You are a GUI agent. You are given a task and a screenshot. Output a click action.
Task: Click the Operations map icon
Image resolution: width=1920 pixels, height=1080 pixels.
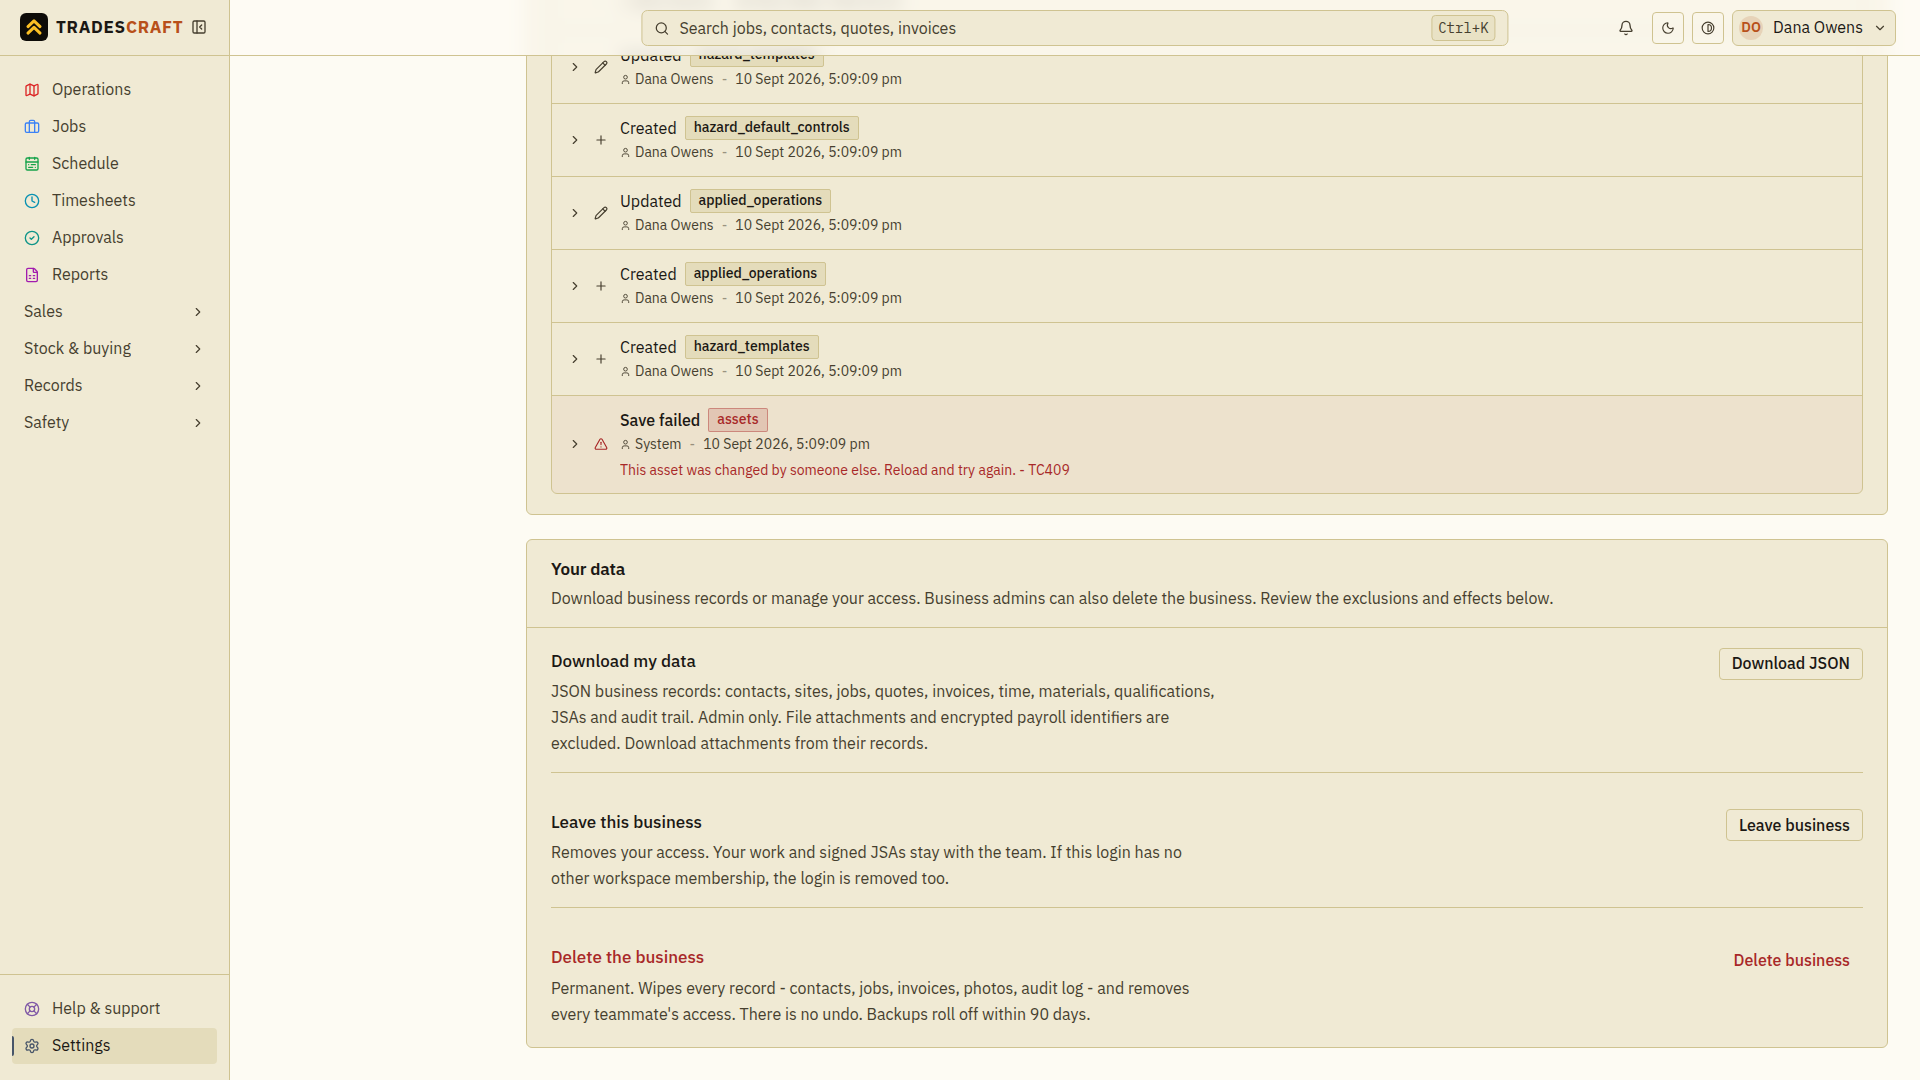(x=32, y=90)
